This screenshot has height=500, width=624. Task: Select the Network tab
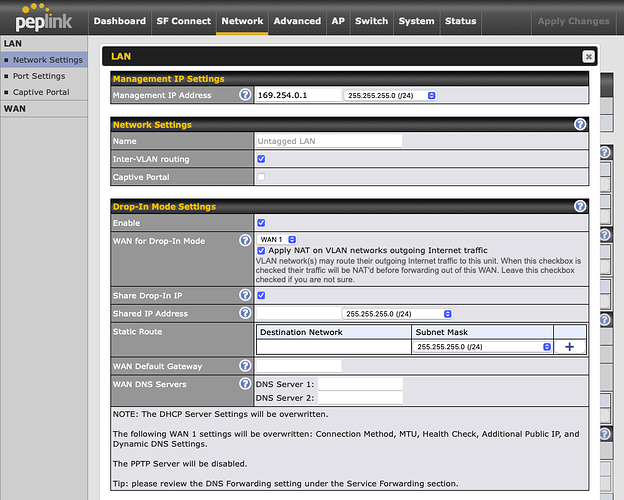click(242, 21)
